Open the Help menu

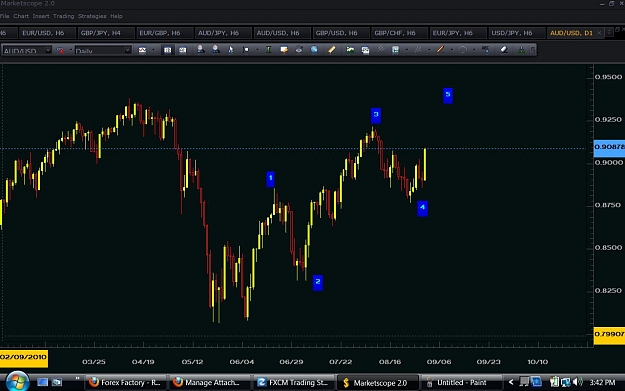pyautogui.click(x=116, y=16)
